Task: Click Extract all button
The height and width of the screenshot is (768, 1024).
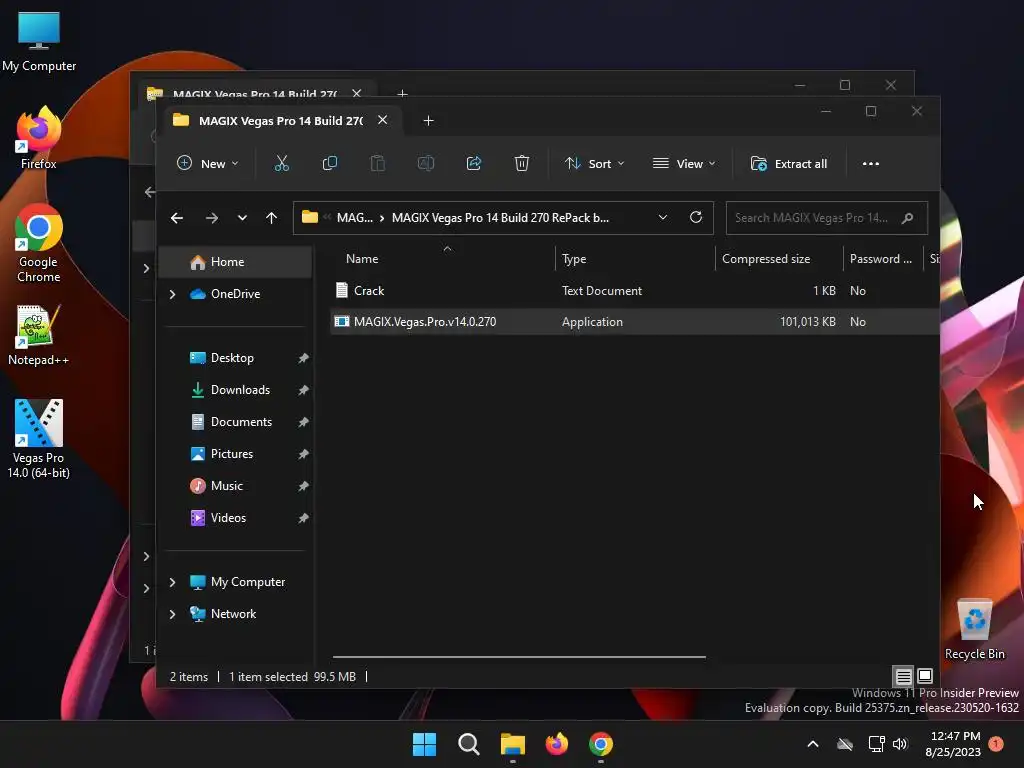Action: click(x=789, y=163)
